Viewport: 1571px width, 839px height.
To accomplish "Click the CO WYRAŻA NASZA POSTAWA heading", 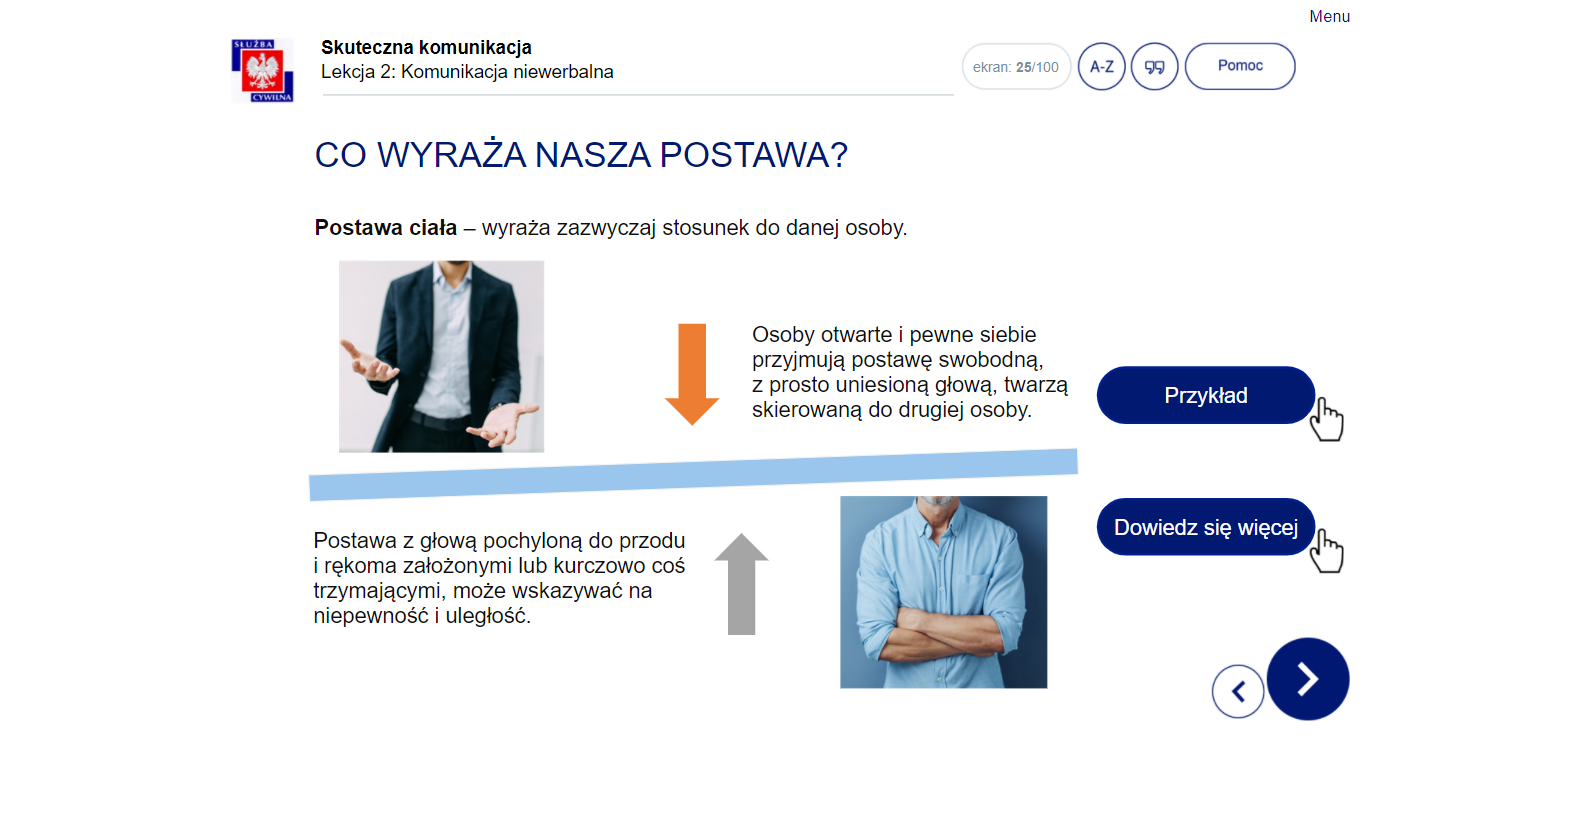I will [x=581, y=155].
